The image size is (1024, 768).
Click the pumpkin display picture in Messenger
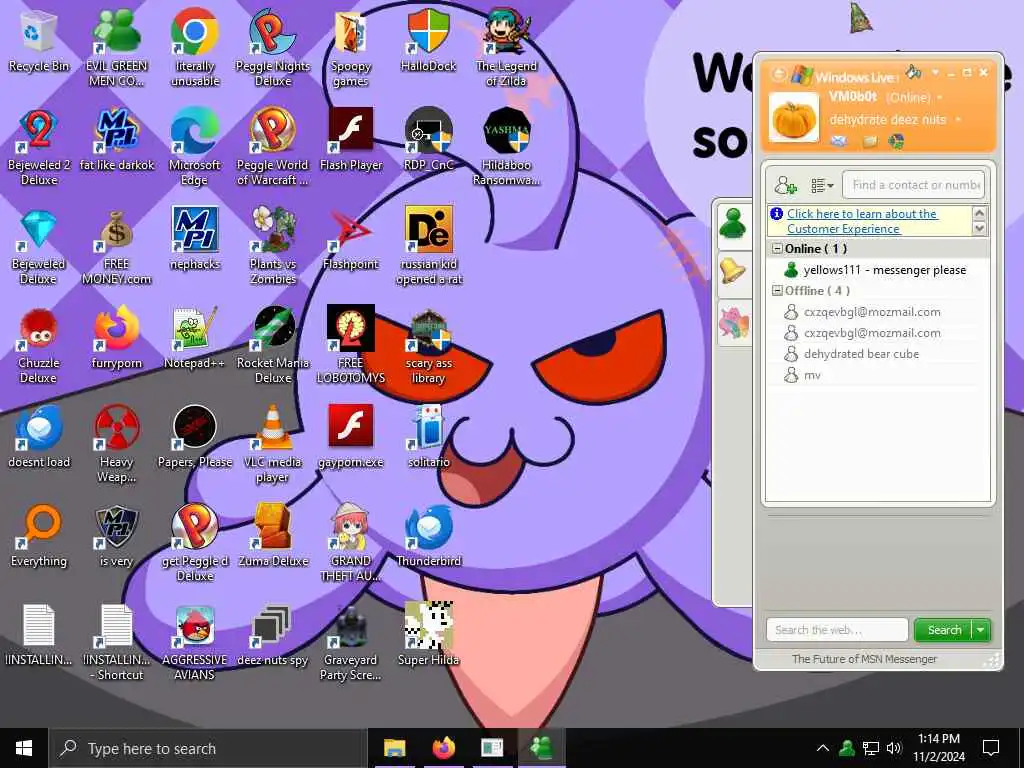point(793,118)
